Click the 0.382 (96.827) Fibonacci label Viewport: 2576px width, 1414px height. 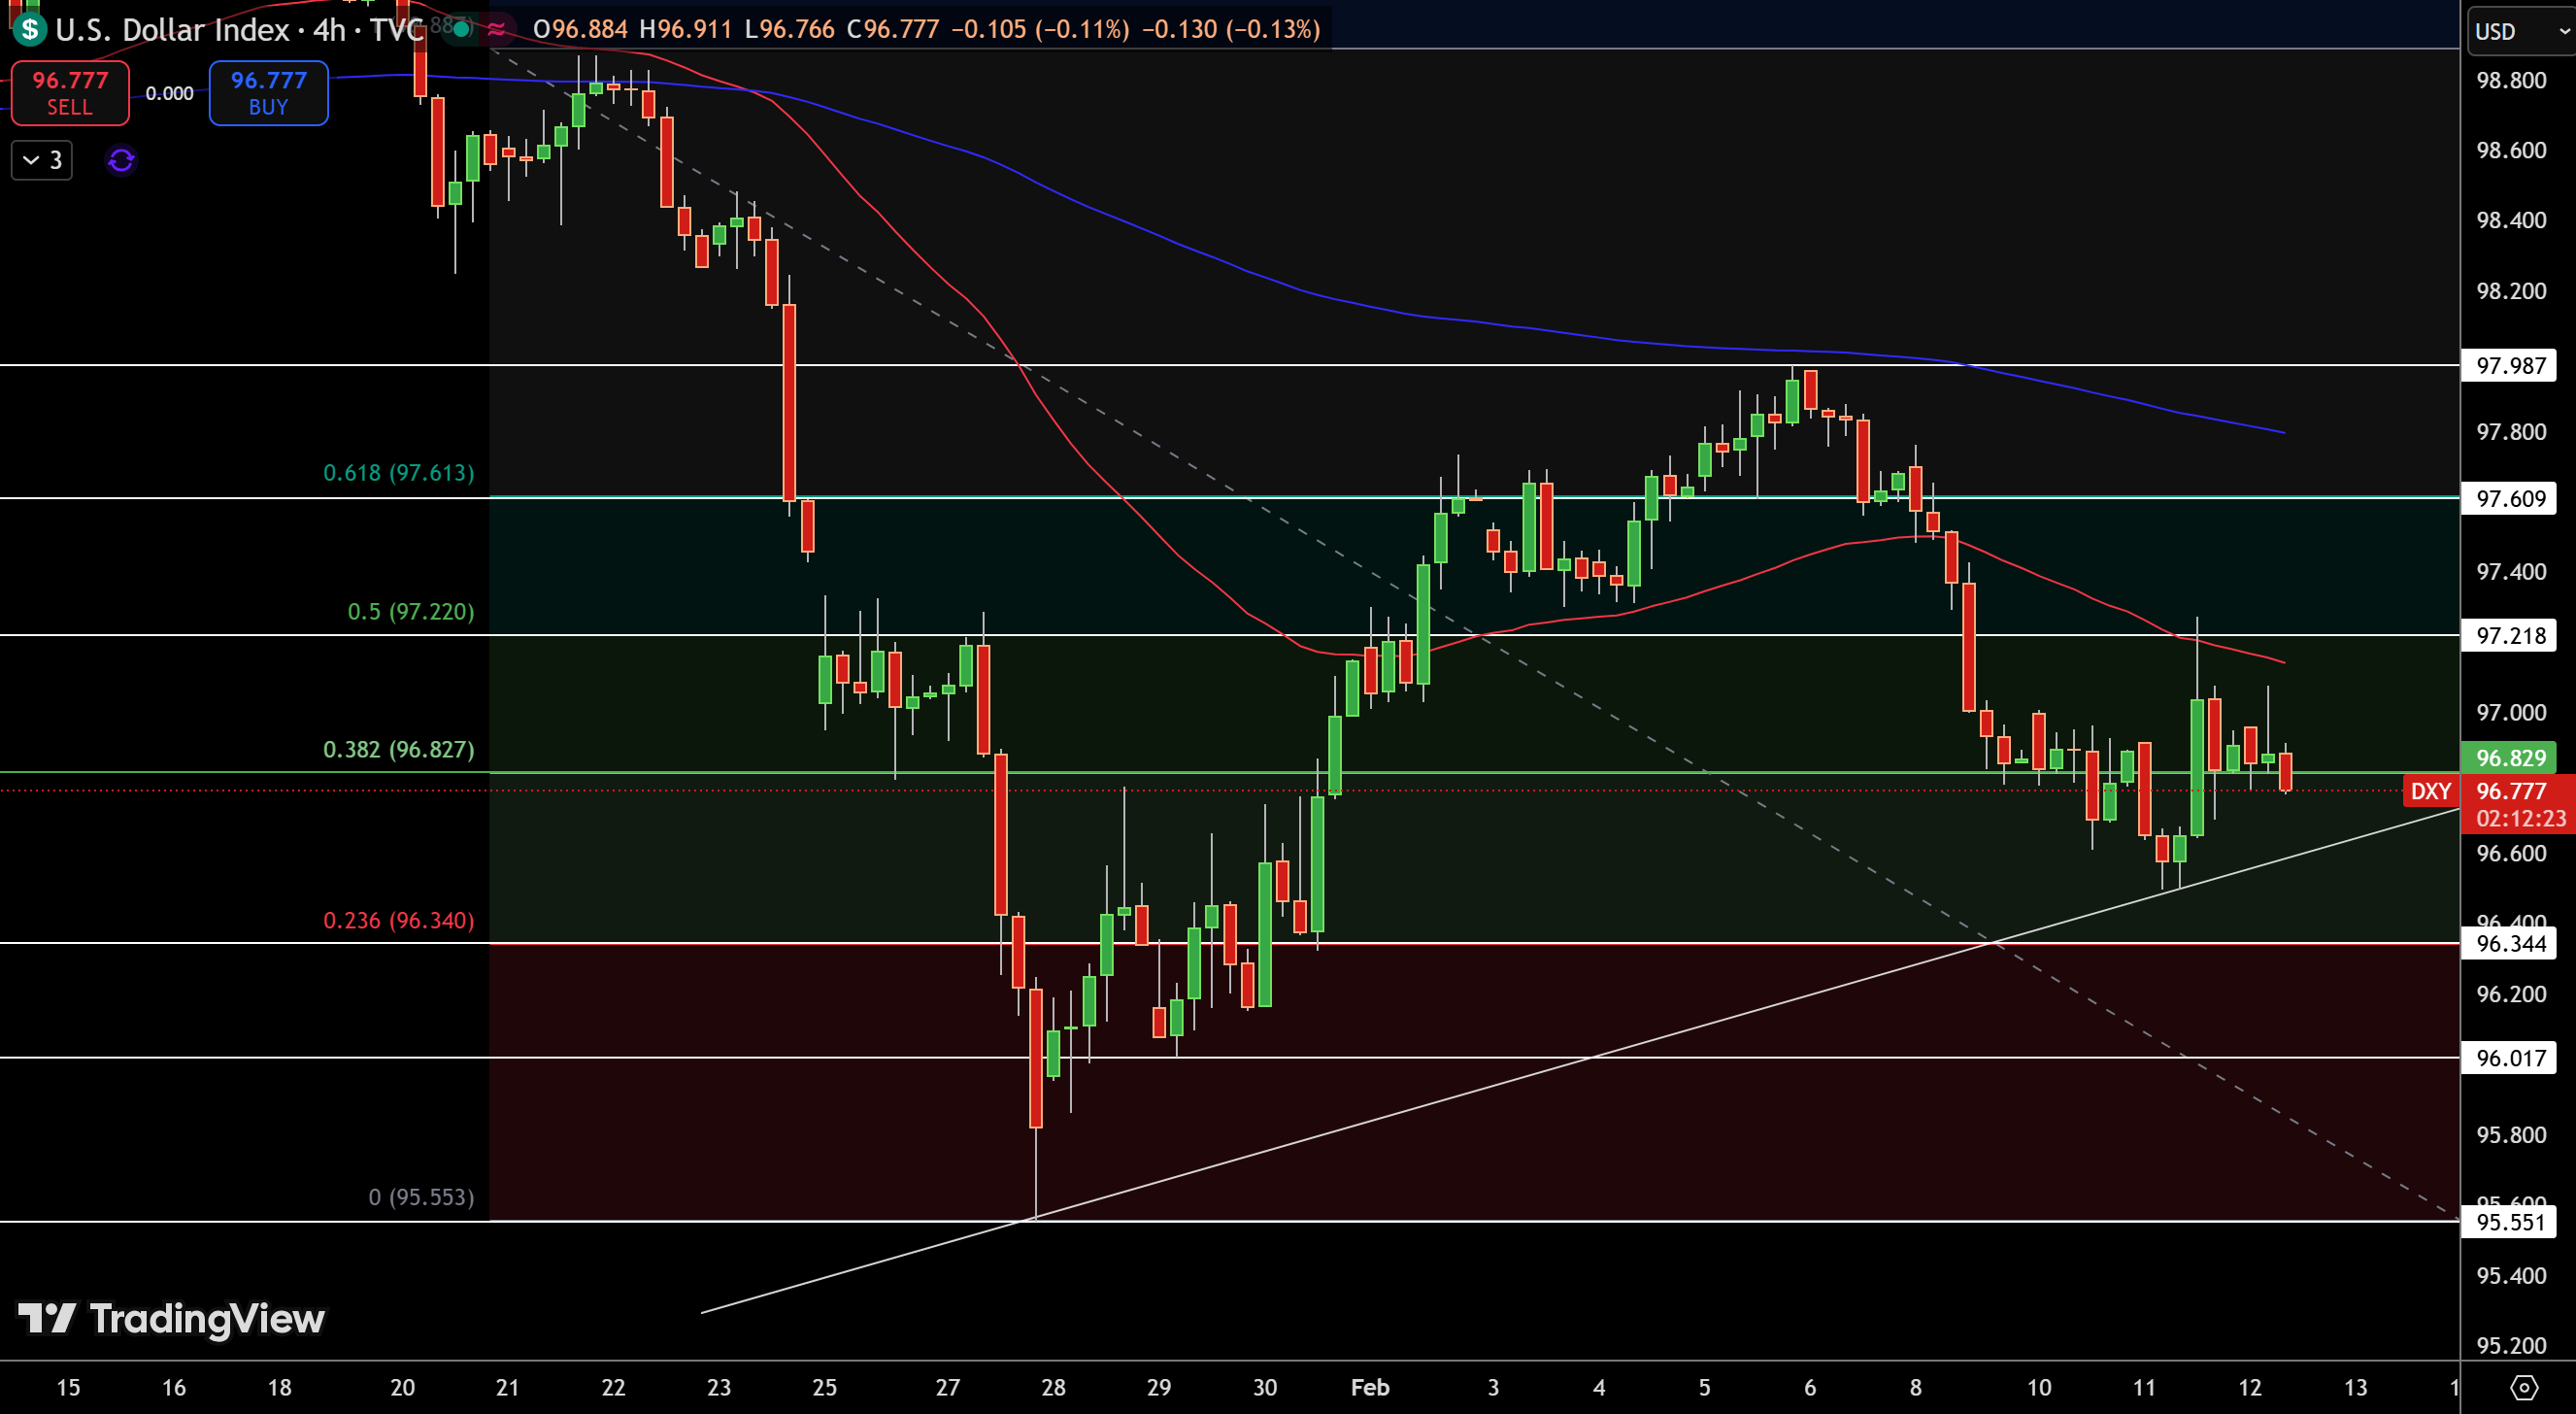[x=399, y=749]
